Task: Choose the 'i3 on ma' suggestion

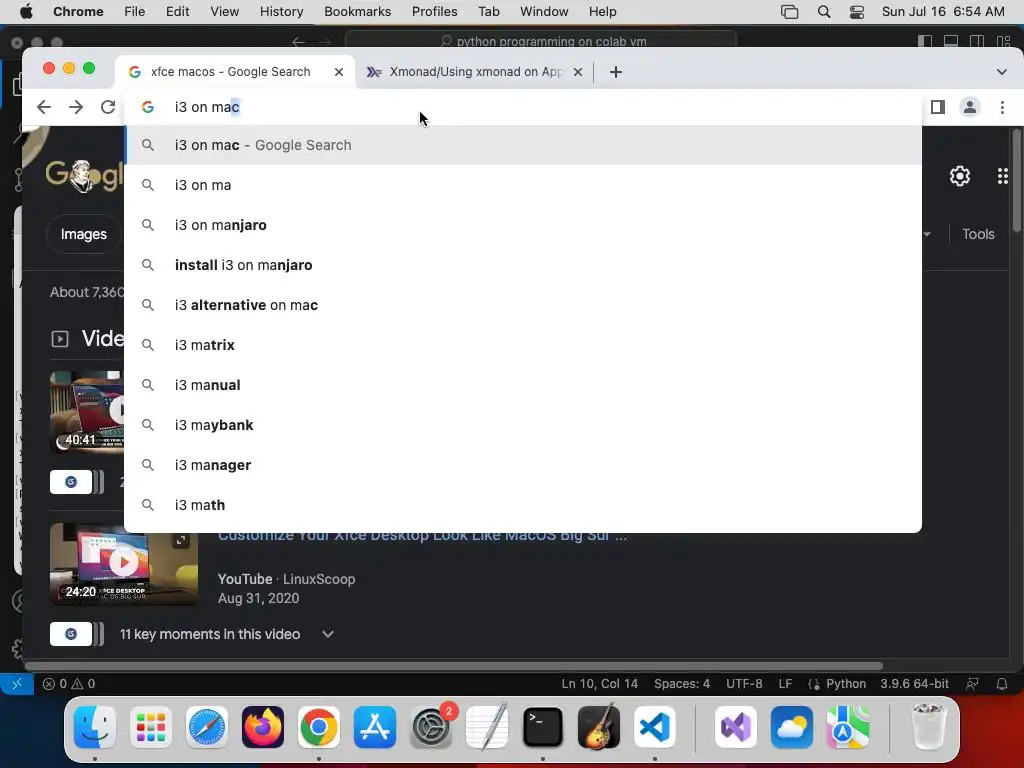Action: [522, 185]
